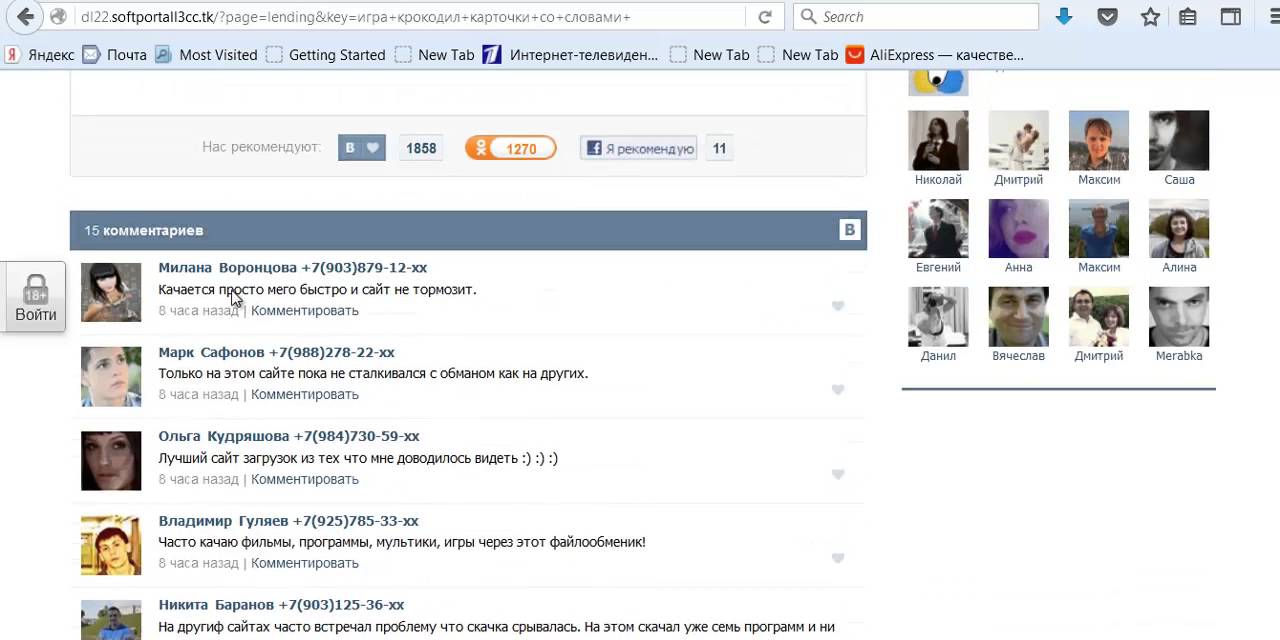Click the Facebook Я рекомендую button
Screen dimensions: 1280x640
639,148
